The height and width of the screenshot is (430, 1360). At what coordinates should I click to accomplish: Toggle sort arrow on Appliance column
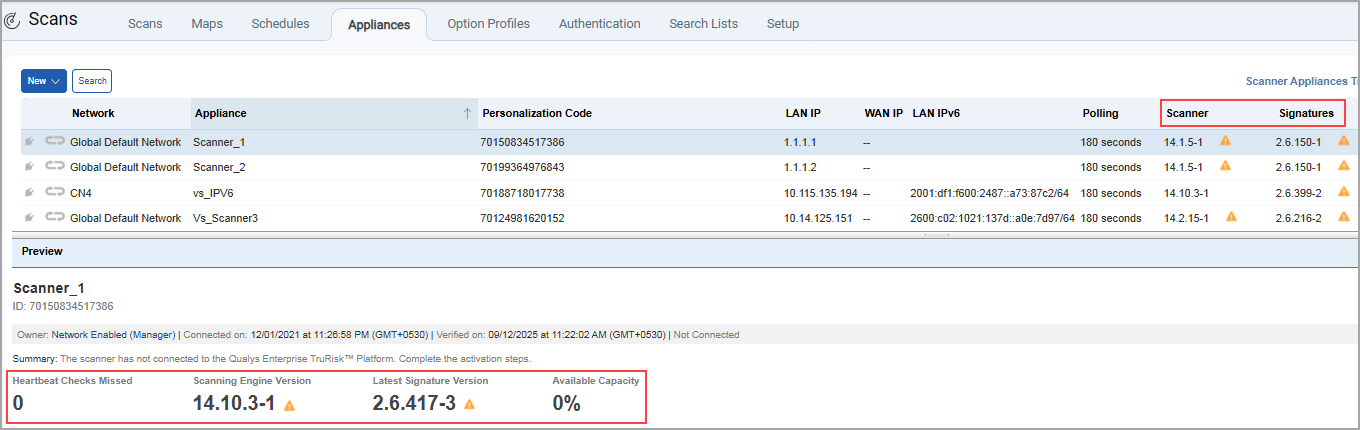(x=467, y=114)
